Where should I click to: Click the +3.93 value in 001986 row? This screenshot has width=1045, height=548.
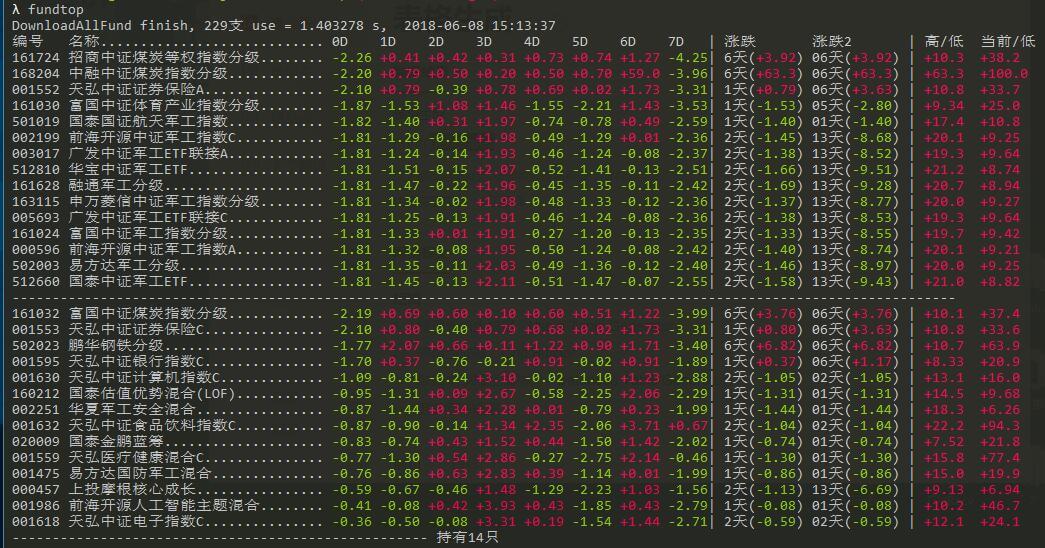point(496,506)
